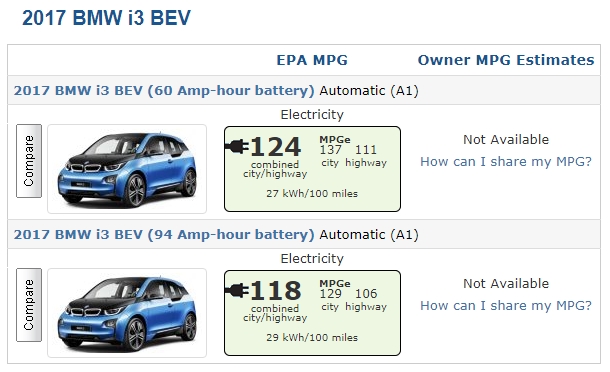Click the EPA MPG column header

pos(312,60)
